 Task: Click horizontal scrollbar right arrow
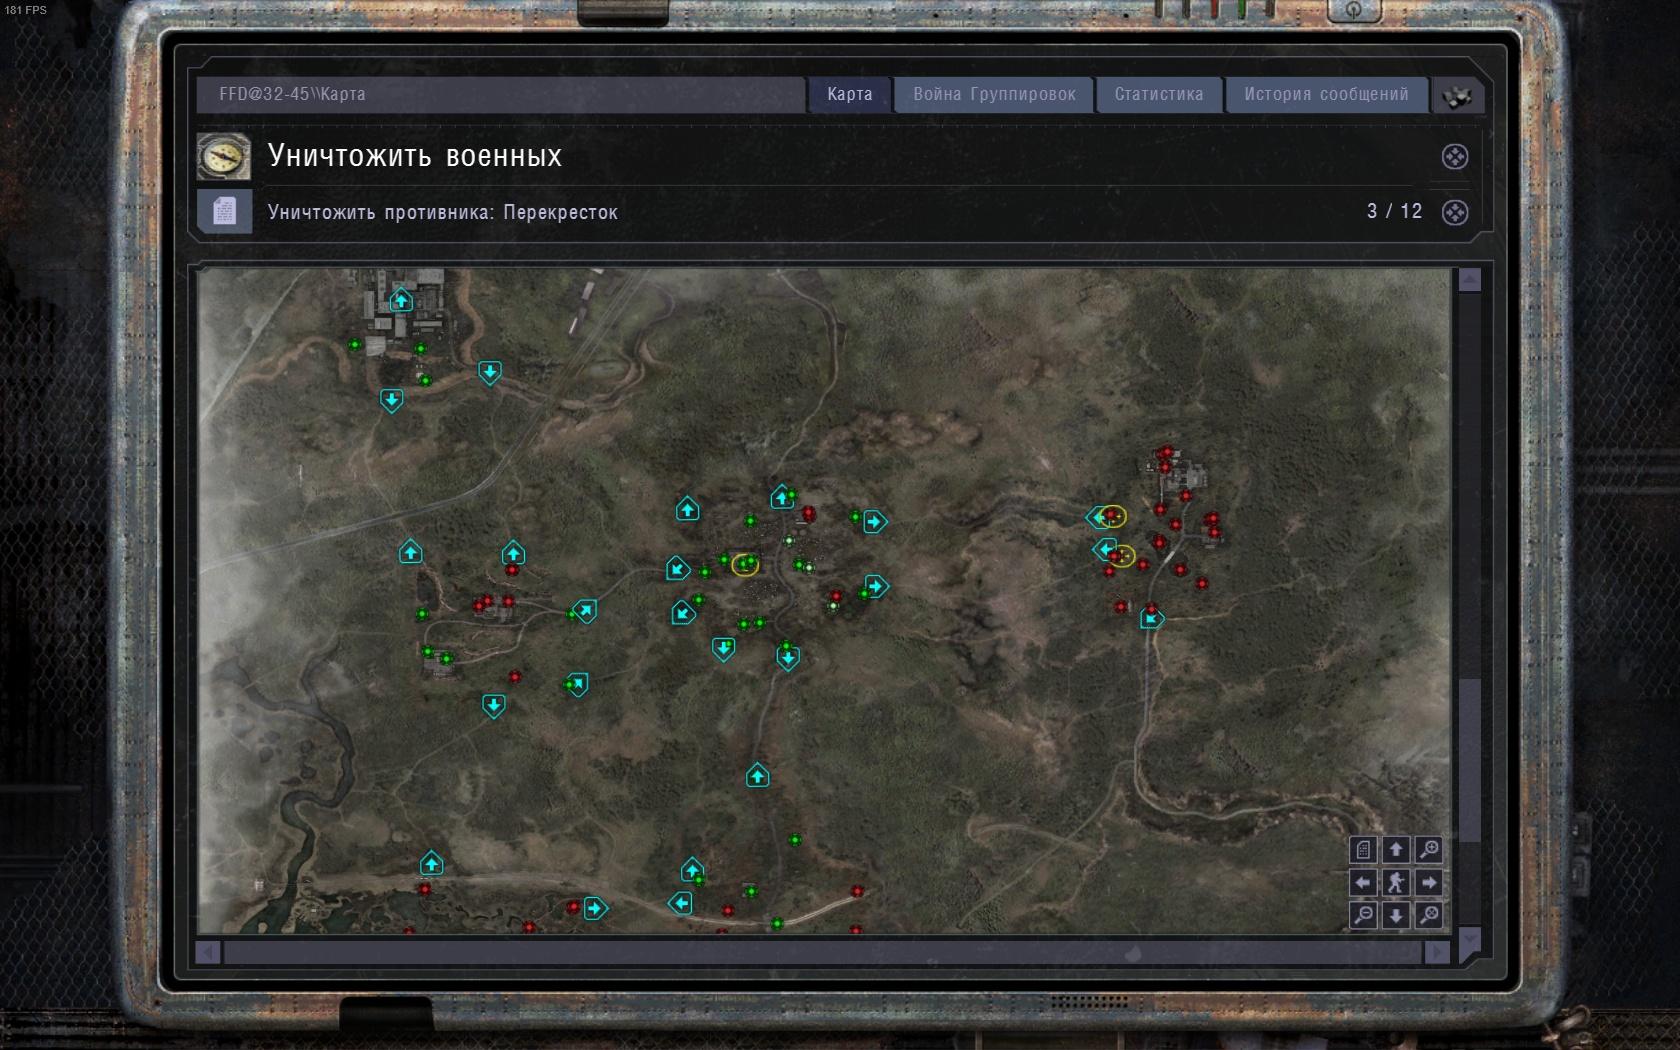coord(1436,953)
